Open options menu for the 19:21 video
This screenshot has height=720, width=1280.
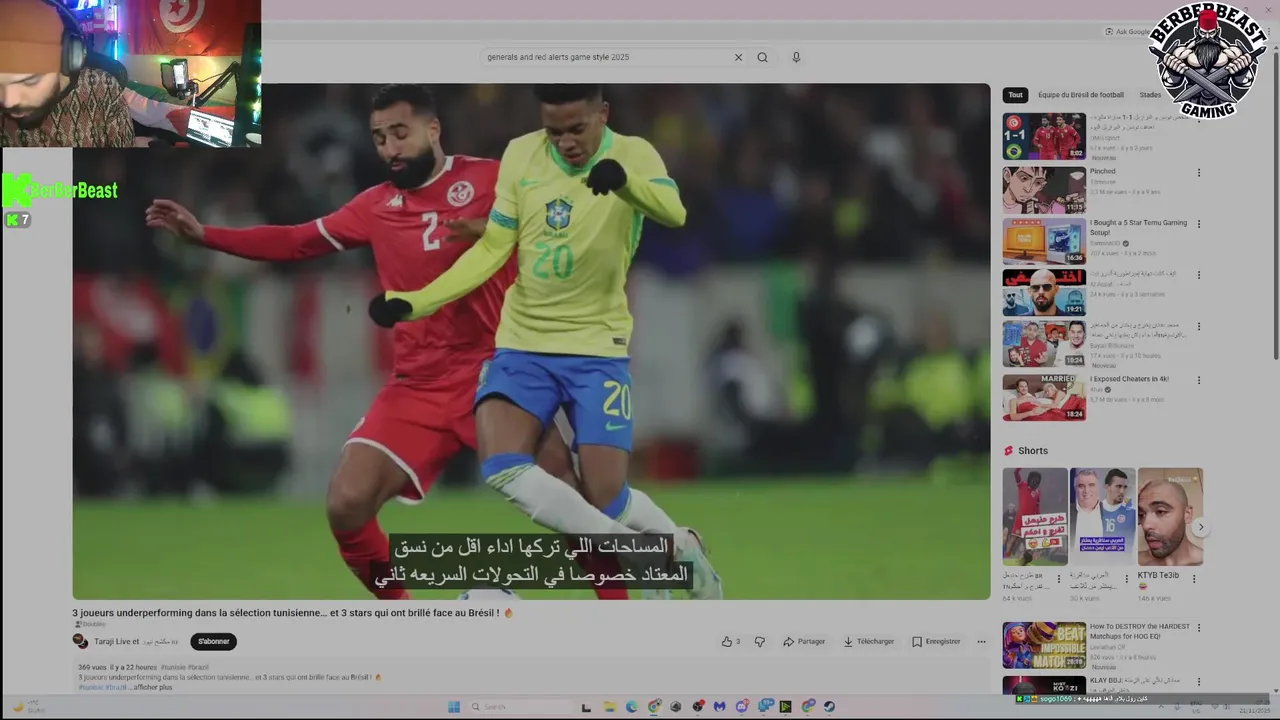(1199, 275)
